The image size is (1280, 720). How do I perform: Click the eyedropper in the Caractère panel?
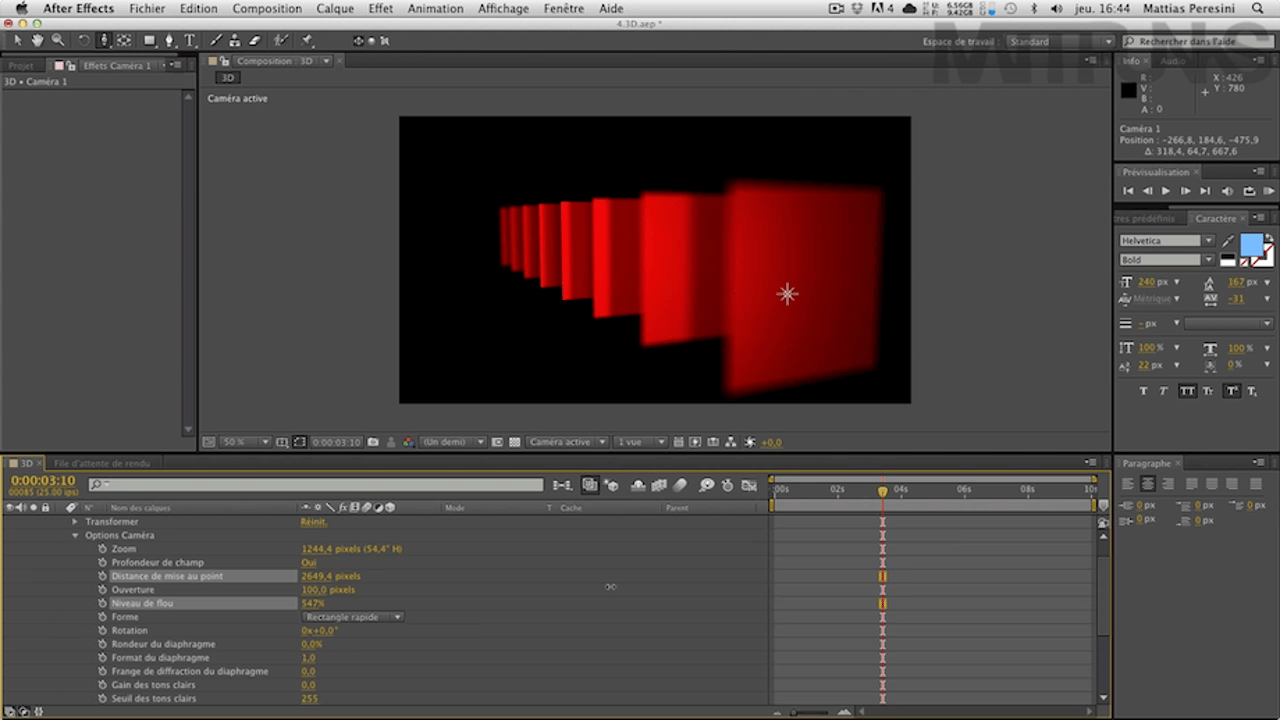(x=1228, y=241)
